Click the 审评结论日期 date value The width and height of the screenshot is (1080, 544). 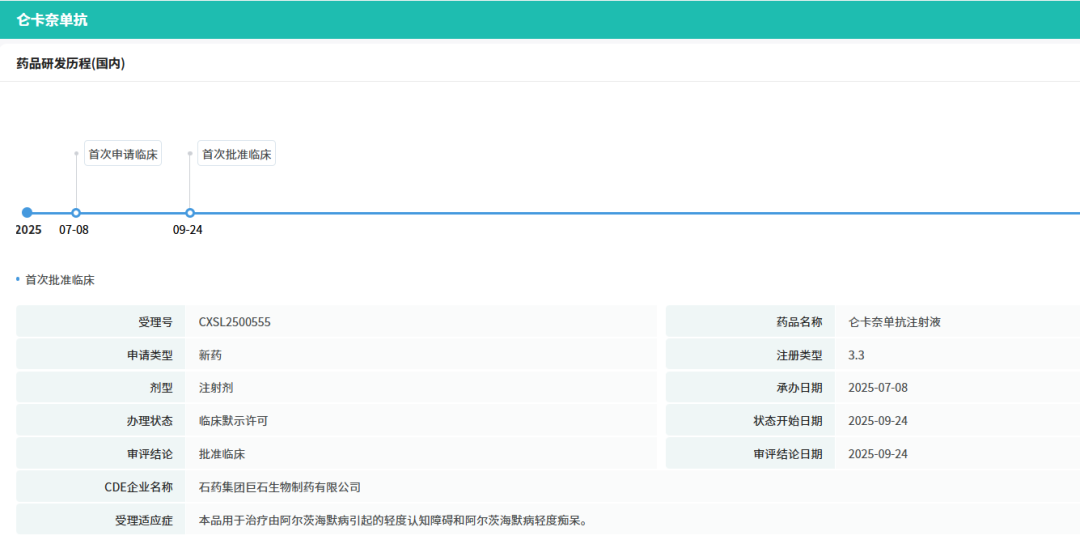click(877, 454)
